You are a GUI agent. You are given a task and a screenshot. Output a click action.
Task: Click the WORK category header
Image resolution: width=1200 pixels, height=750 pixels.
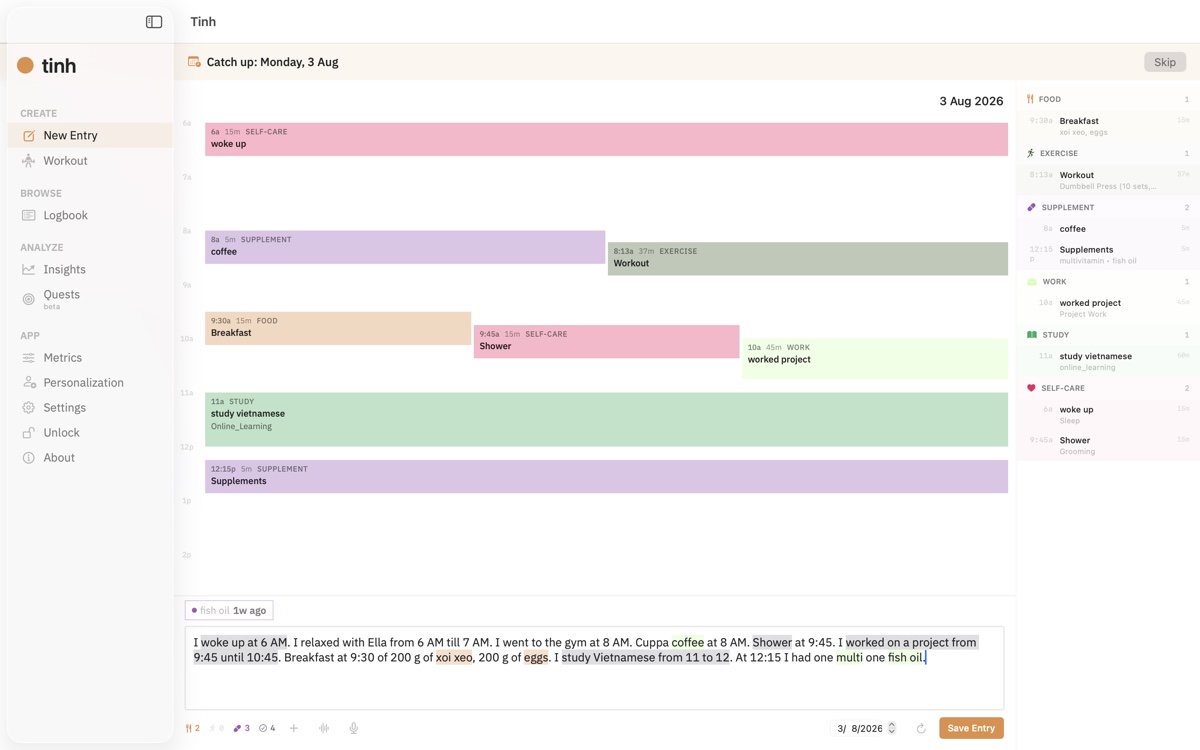[1108, 281]
